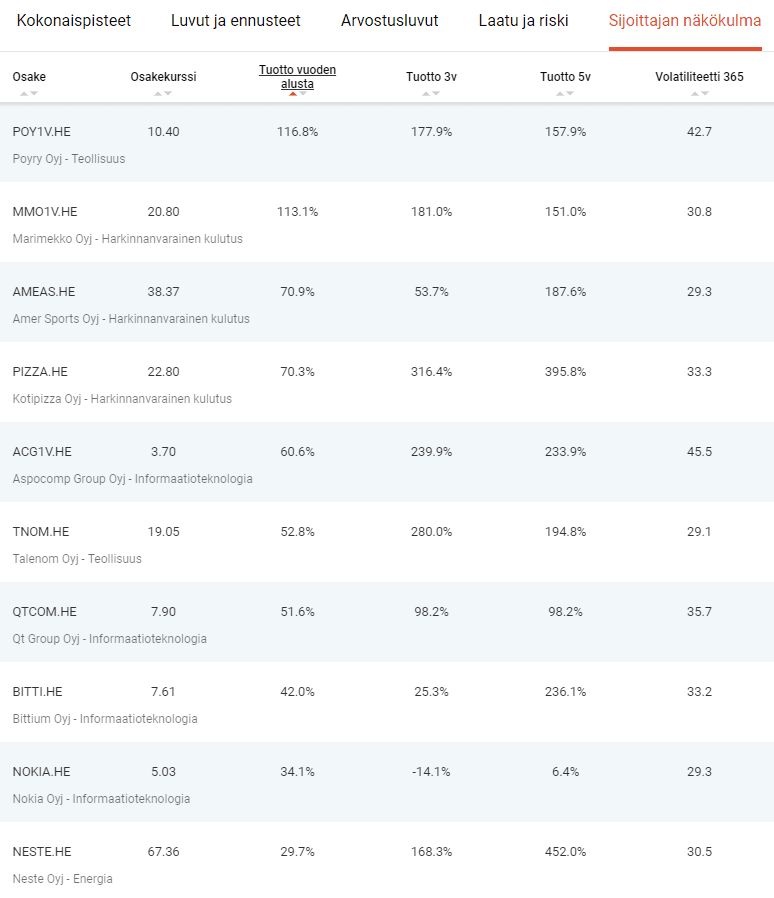Open PIZZA.HE Kotipizza entry
This screenshot has height=898, width=774.
coord(387,383)
